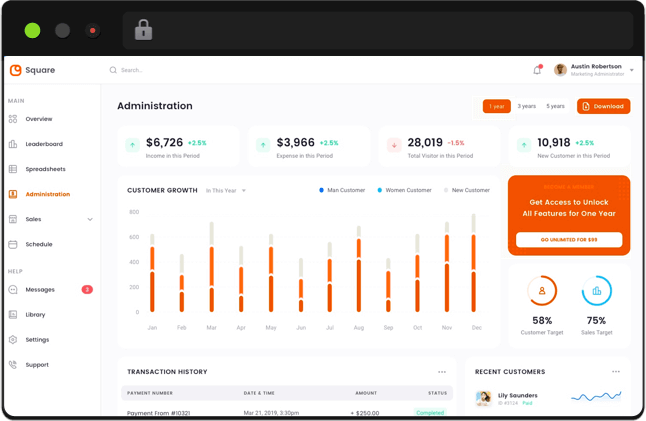The height and width of the screenshot is (421, 646).
Task: Open the Schedule calendar icon
Action: [13, 244]
